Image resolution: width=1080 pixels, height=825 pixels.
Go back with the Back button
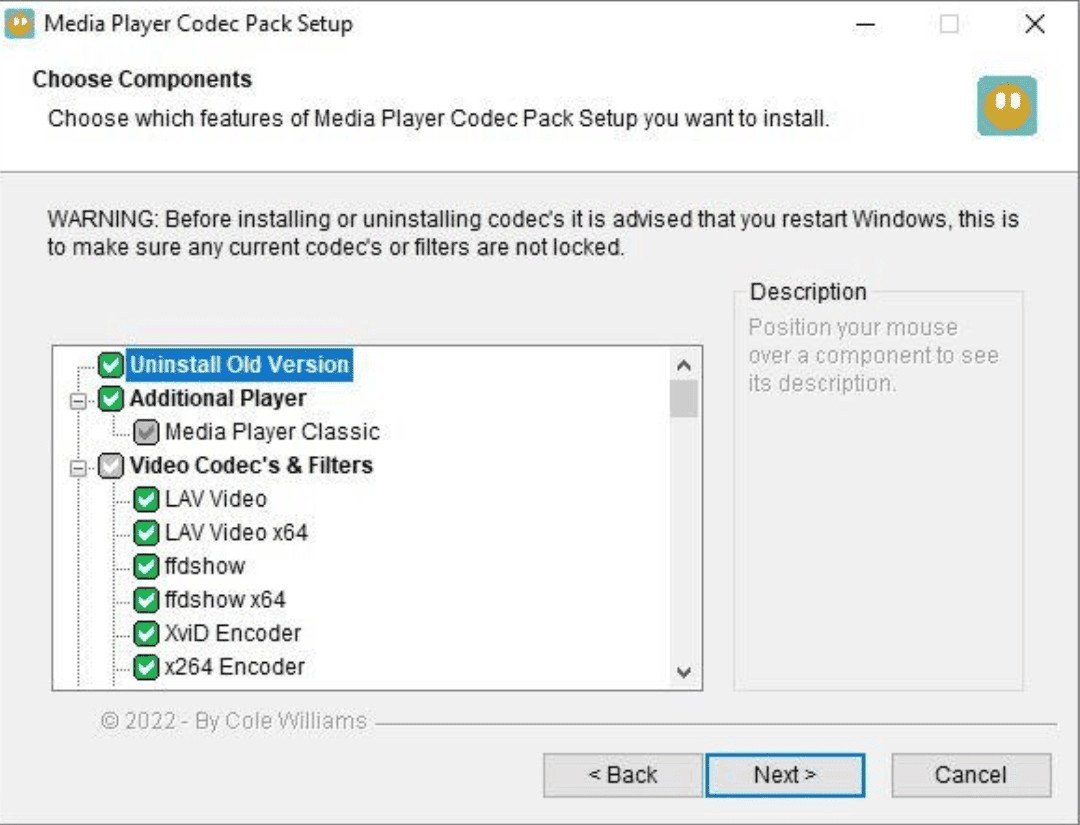pyautogui.click(x=622, y=775)
